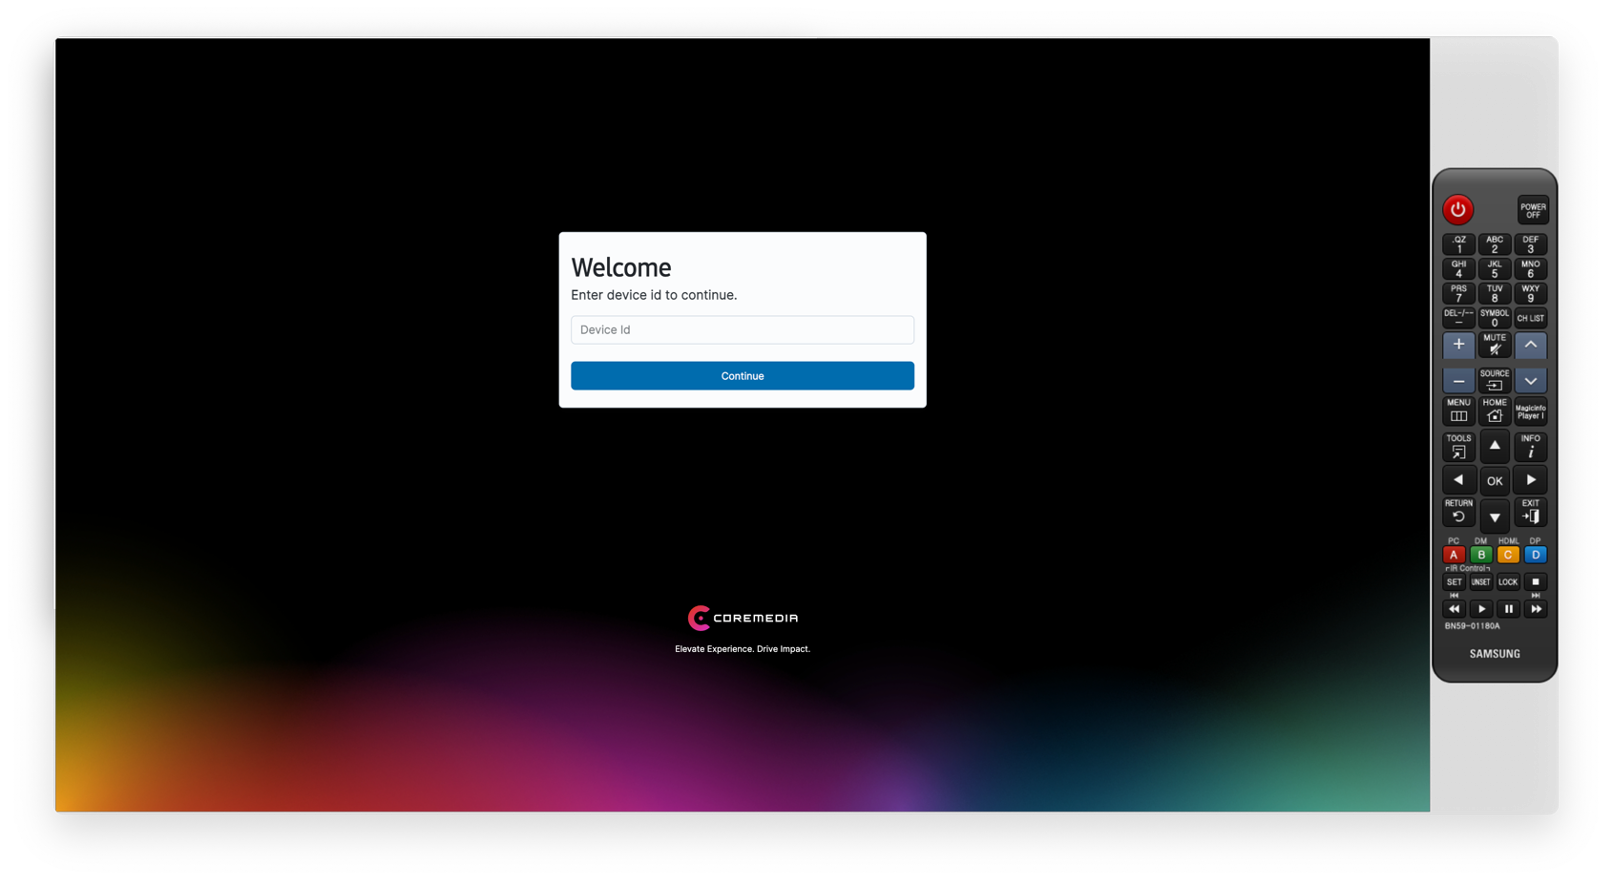Navigate down with the remote's down arrow
The image size is (1612, 886).
(1494, 516)
